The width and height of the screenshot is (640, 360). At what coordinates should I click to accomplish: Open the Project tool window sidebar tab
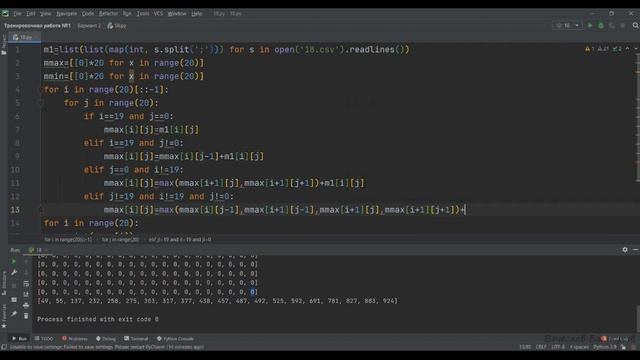tap(4, 44)
